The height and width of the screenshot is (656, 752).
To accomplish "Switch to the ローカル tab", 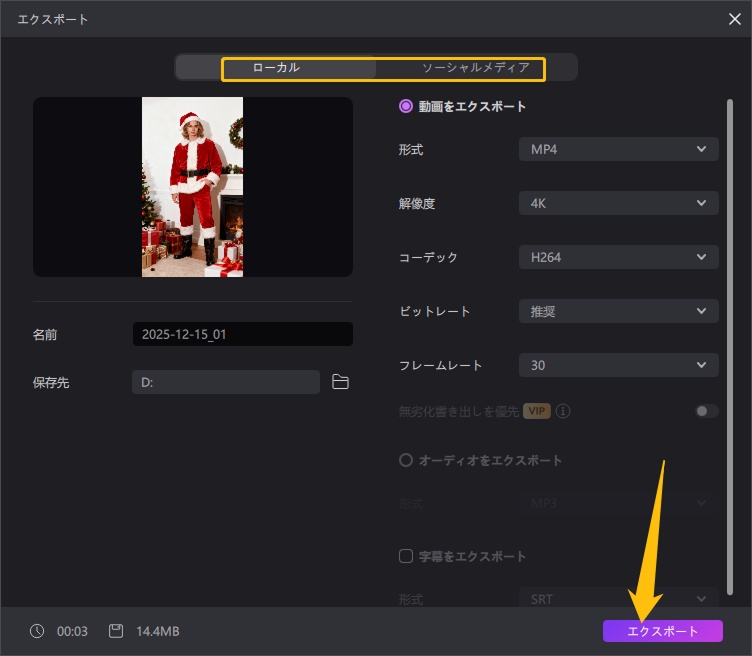I will tap(276, 68).
